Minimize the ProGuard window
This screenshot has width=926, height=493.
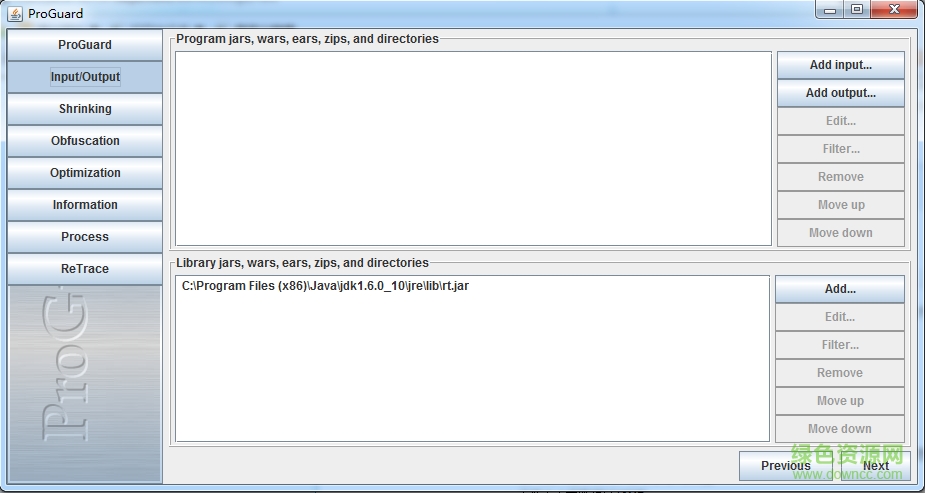point(830,9)
